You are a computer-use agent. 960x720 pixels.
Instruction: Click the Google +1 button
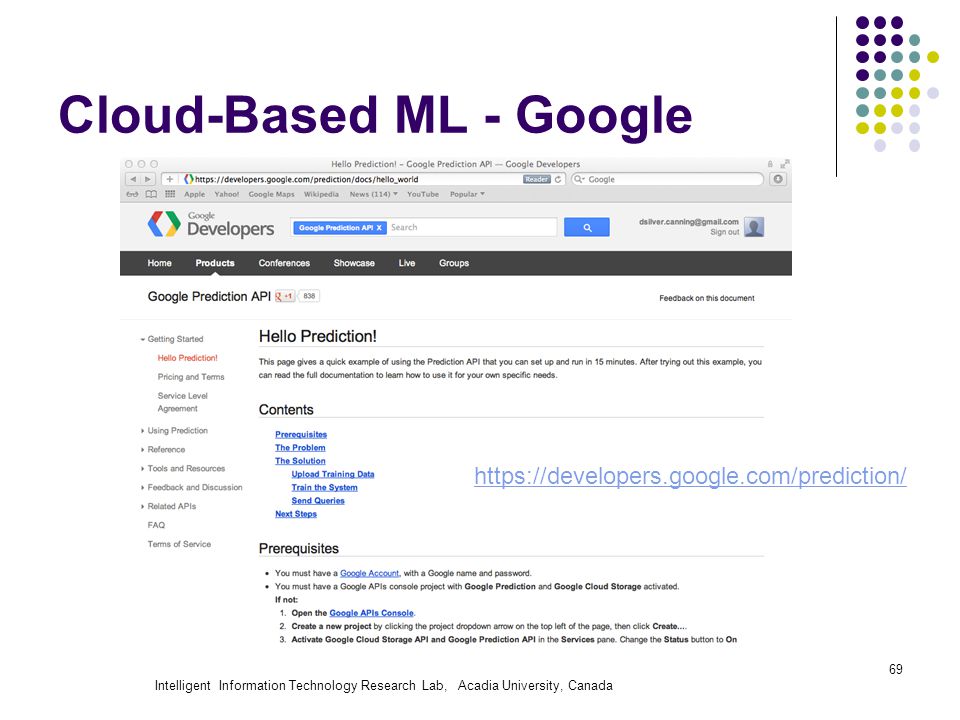point(285,296)
